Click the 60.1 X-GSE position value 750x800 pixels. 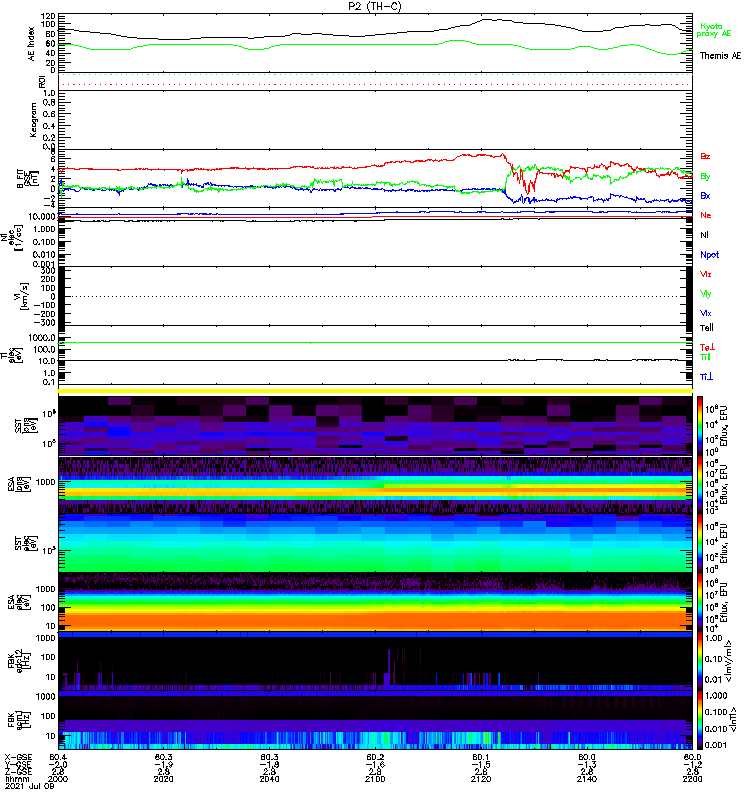click(481, 757)
